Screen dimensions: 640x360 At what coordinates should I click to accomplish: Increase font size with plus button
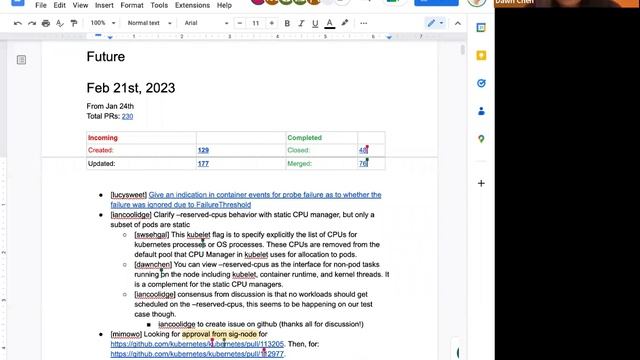point(271,23)
